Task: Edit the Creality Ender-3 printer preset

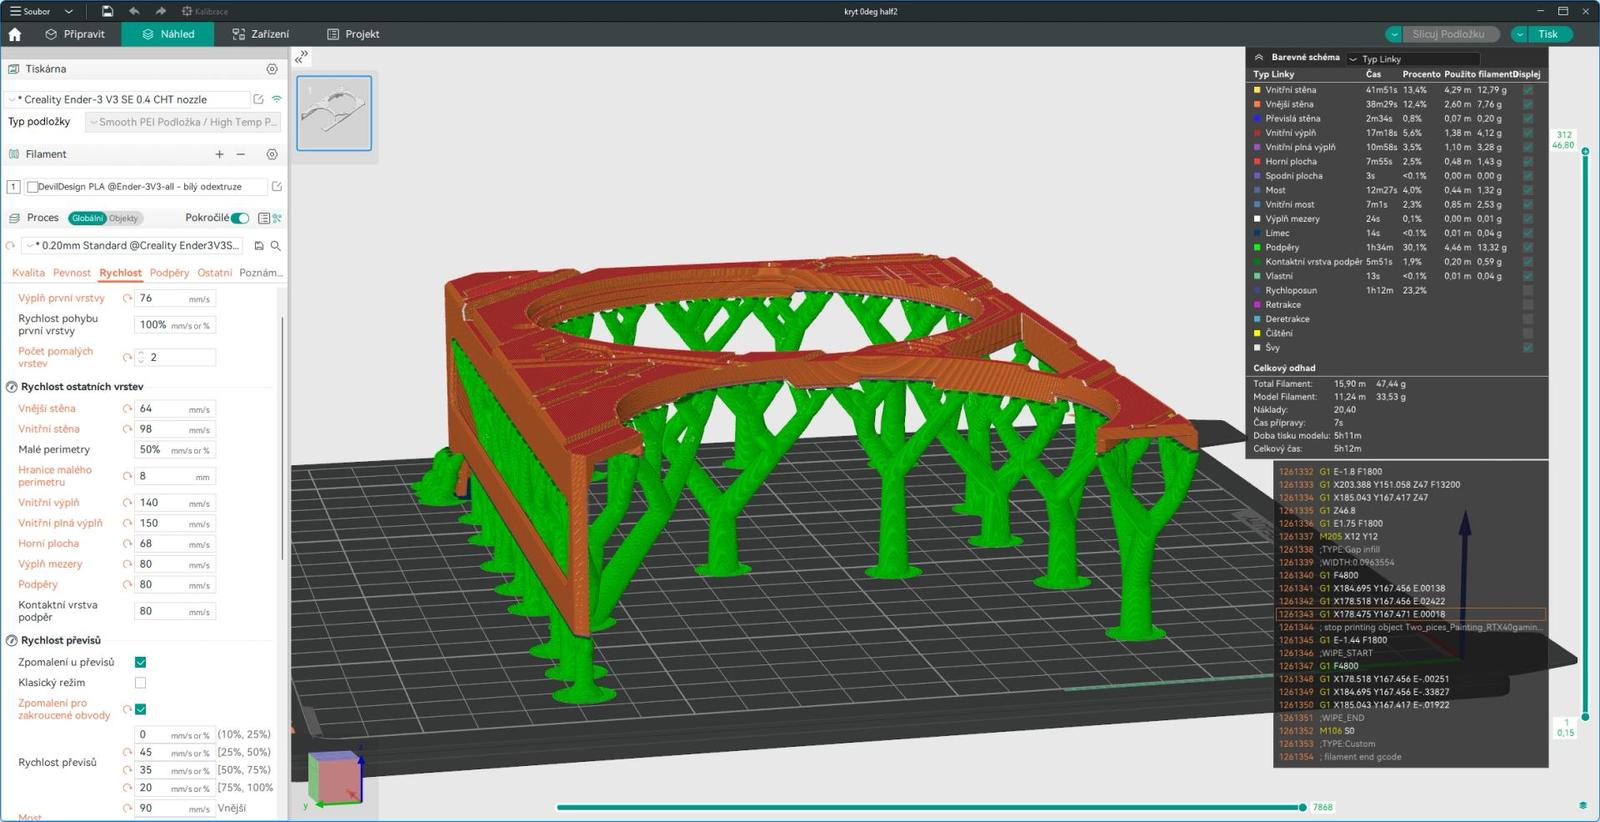Action: coord(258,99)
